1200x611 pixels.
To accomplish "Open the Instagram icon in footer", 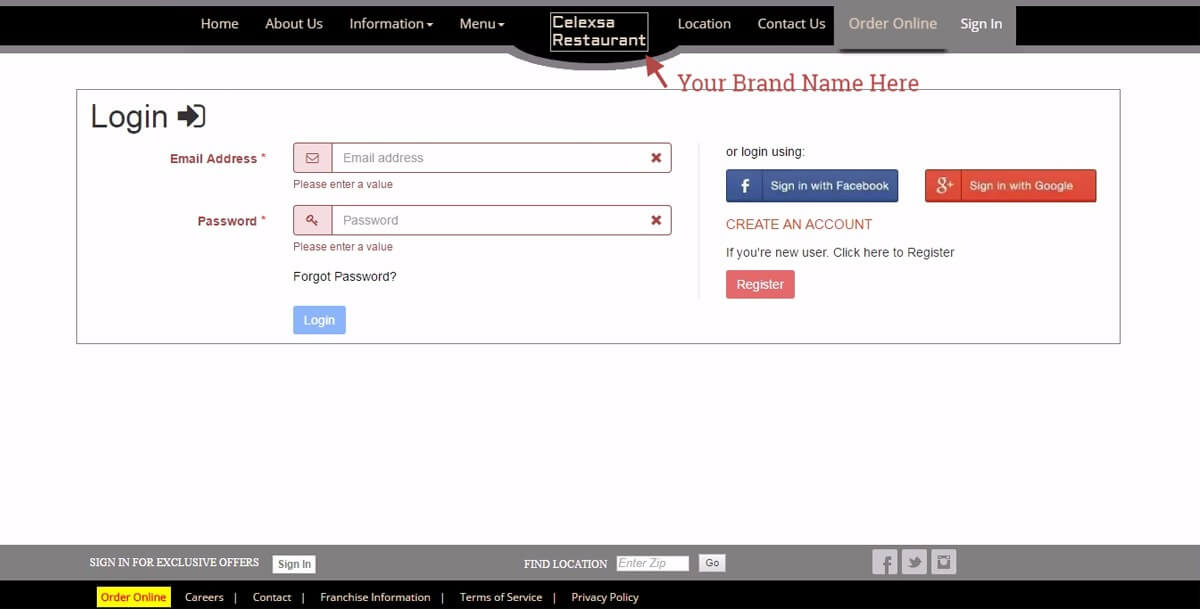I will [944, 562].
